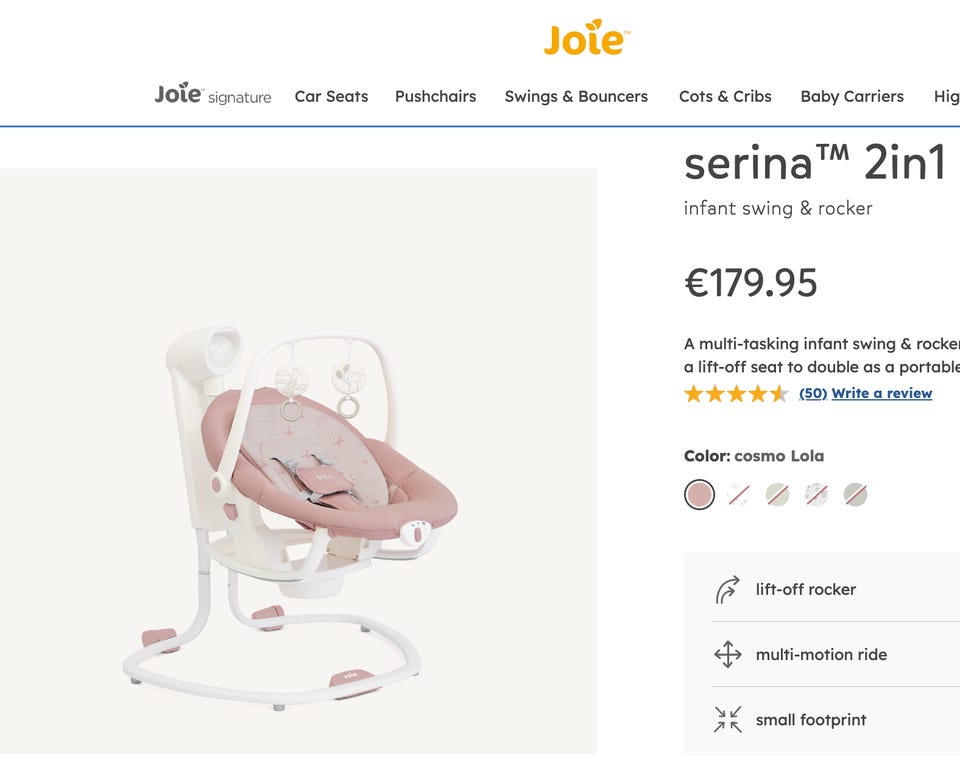The height and width of the screenshot is (757, 960).
Task: Click the small footprint feature label
Action: point(810,720)
